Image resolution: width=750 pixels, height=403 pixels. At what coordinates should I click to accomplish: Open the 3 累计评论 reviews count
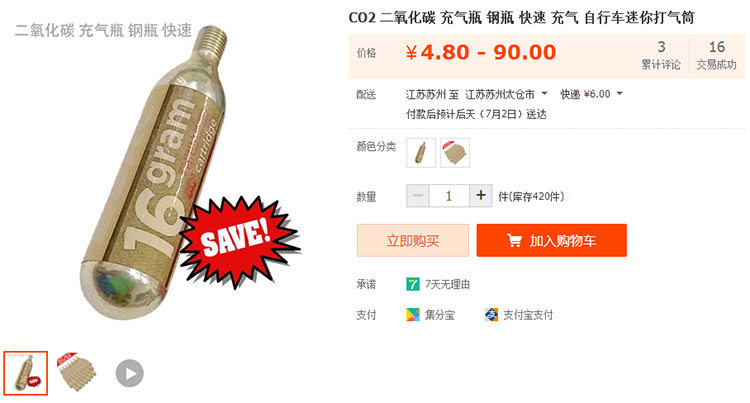point(661,55)
